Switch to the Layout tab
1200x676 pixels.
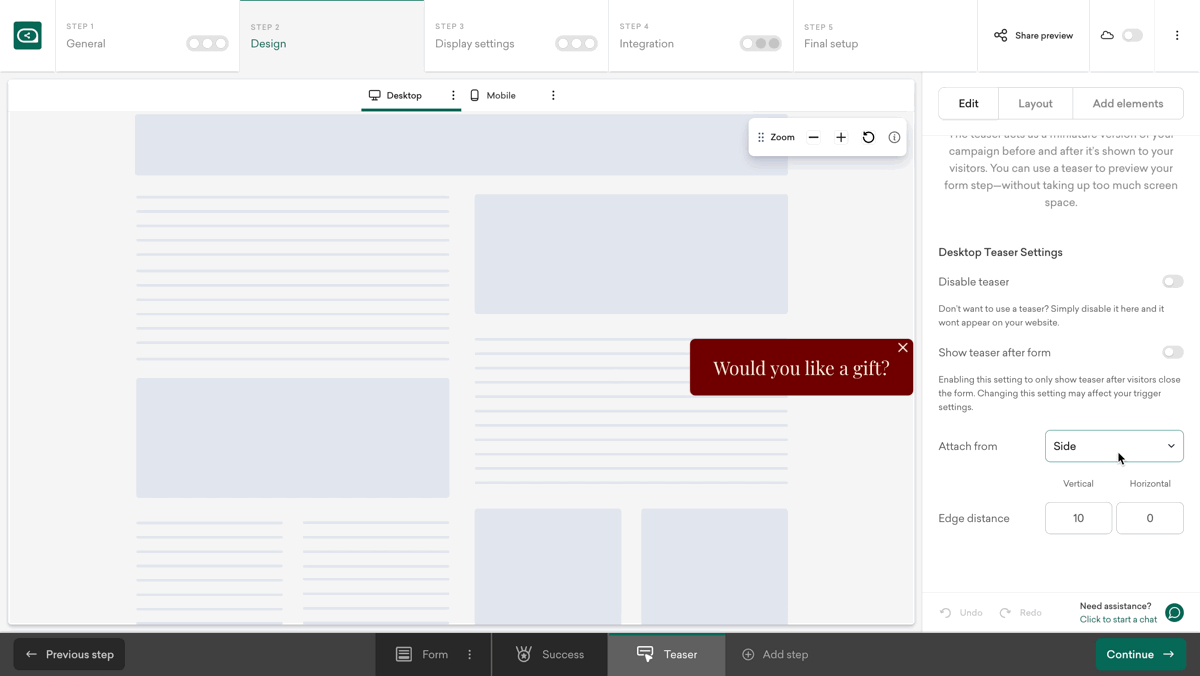tap(1035, 103)
